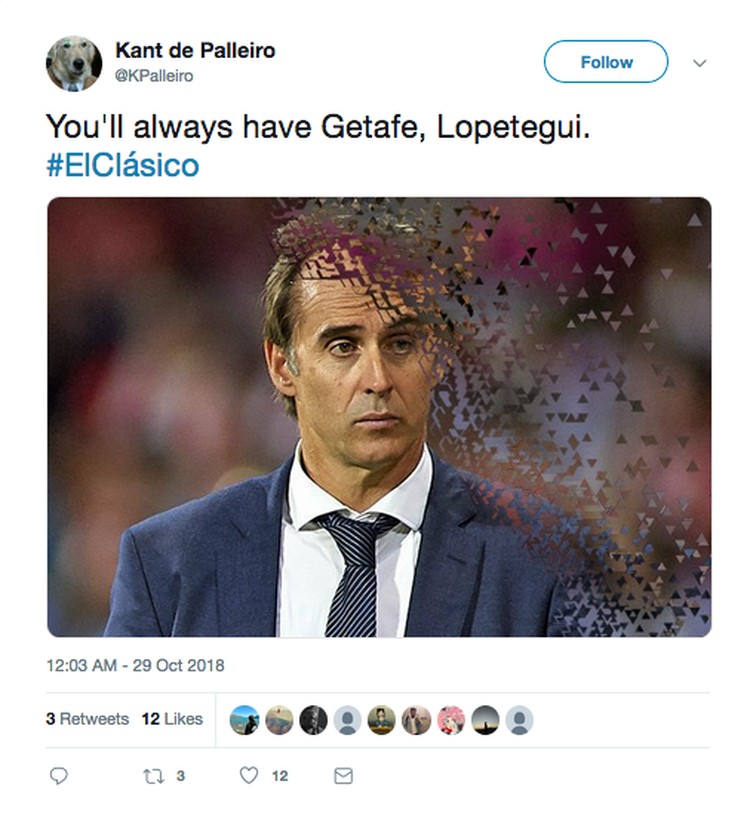Send tweet via Direct Message envelope icon
The width and height of the screenshot is (750, 818).
[343, 775]
